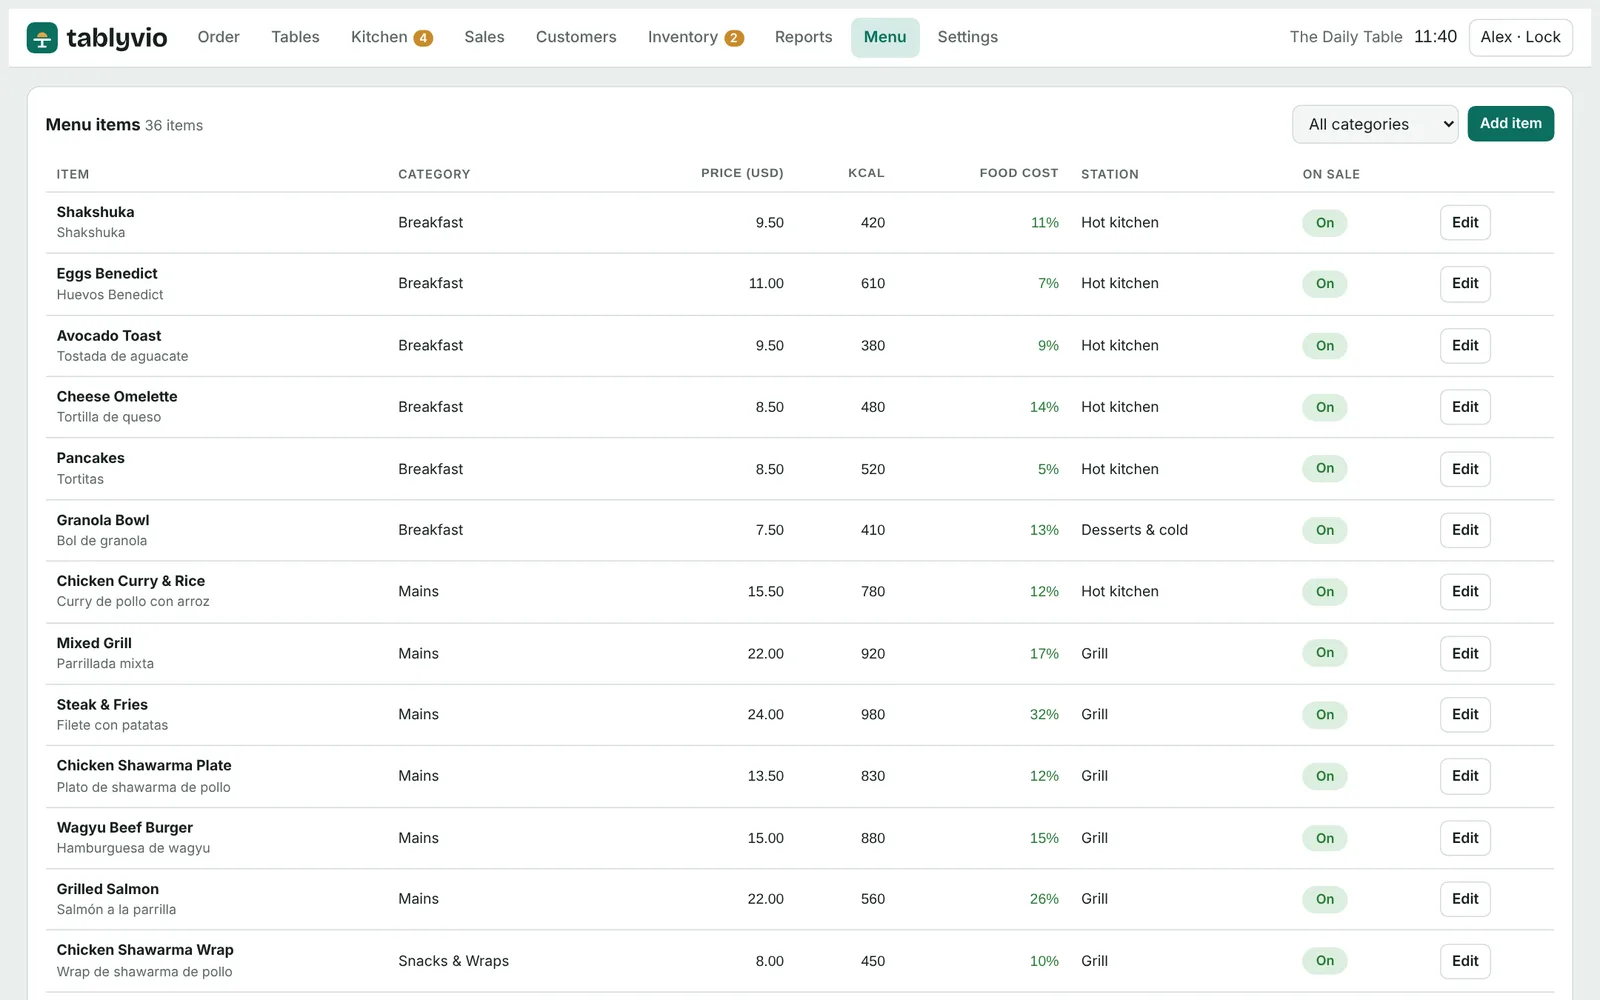Click the Add item button

tap(1510, 124)
